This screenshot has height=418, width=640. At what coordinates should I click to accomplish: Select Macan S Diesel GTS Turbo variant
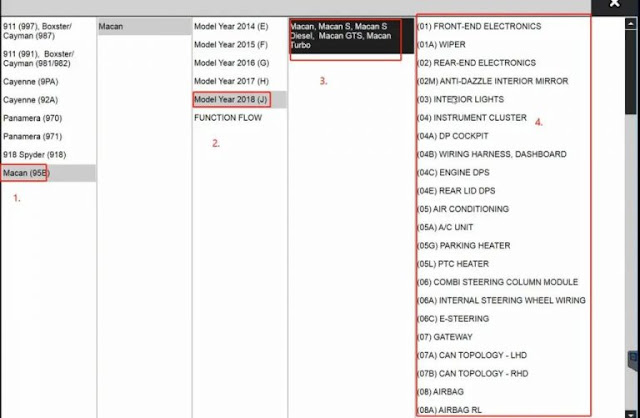[351, 36]
